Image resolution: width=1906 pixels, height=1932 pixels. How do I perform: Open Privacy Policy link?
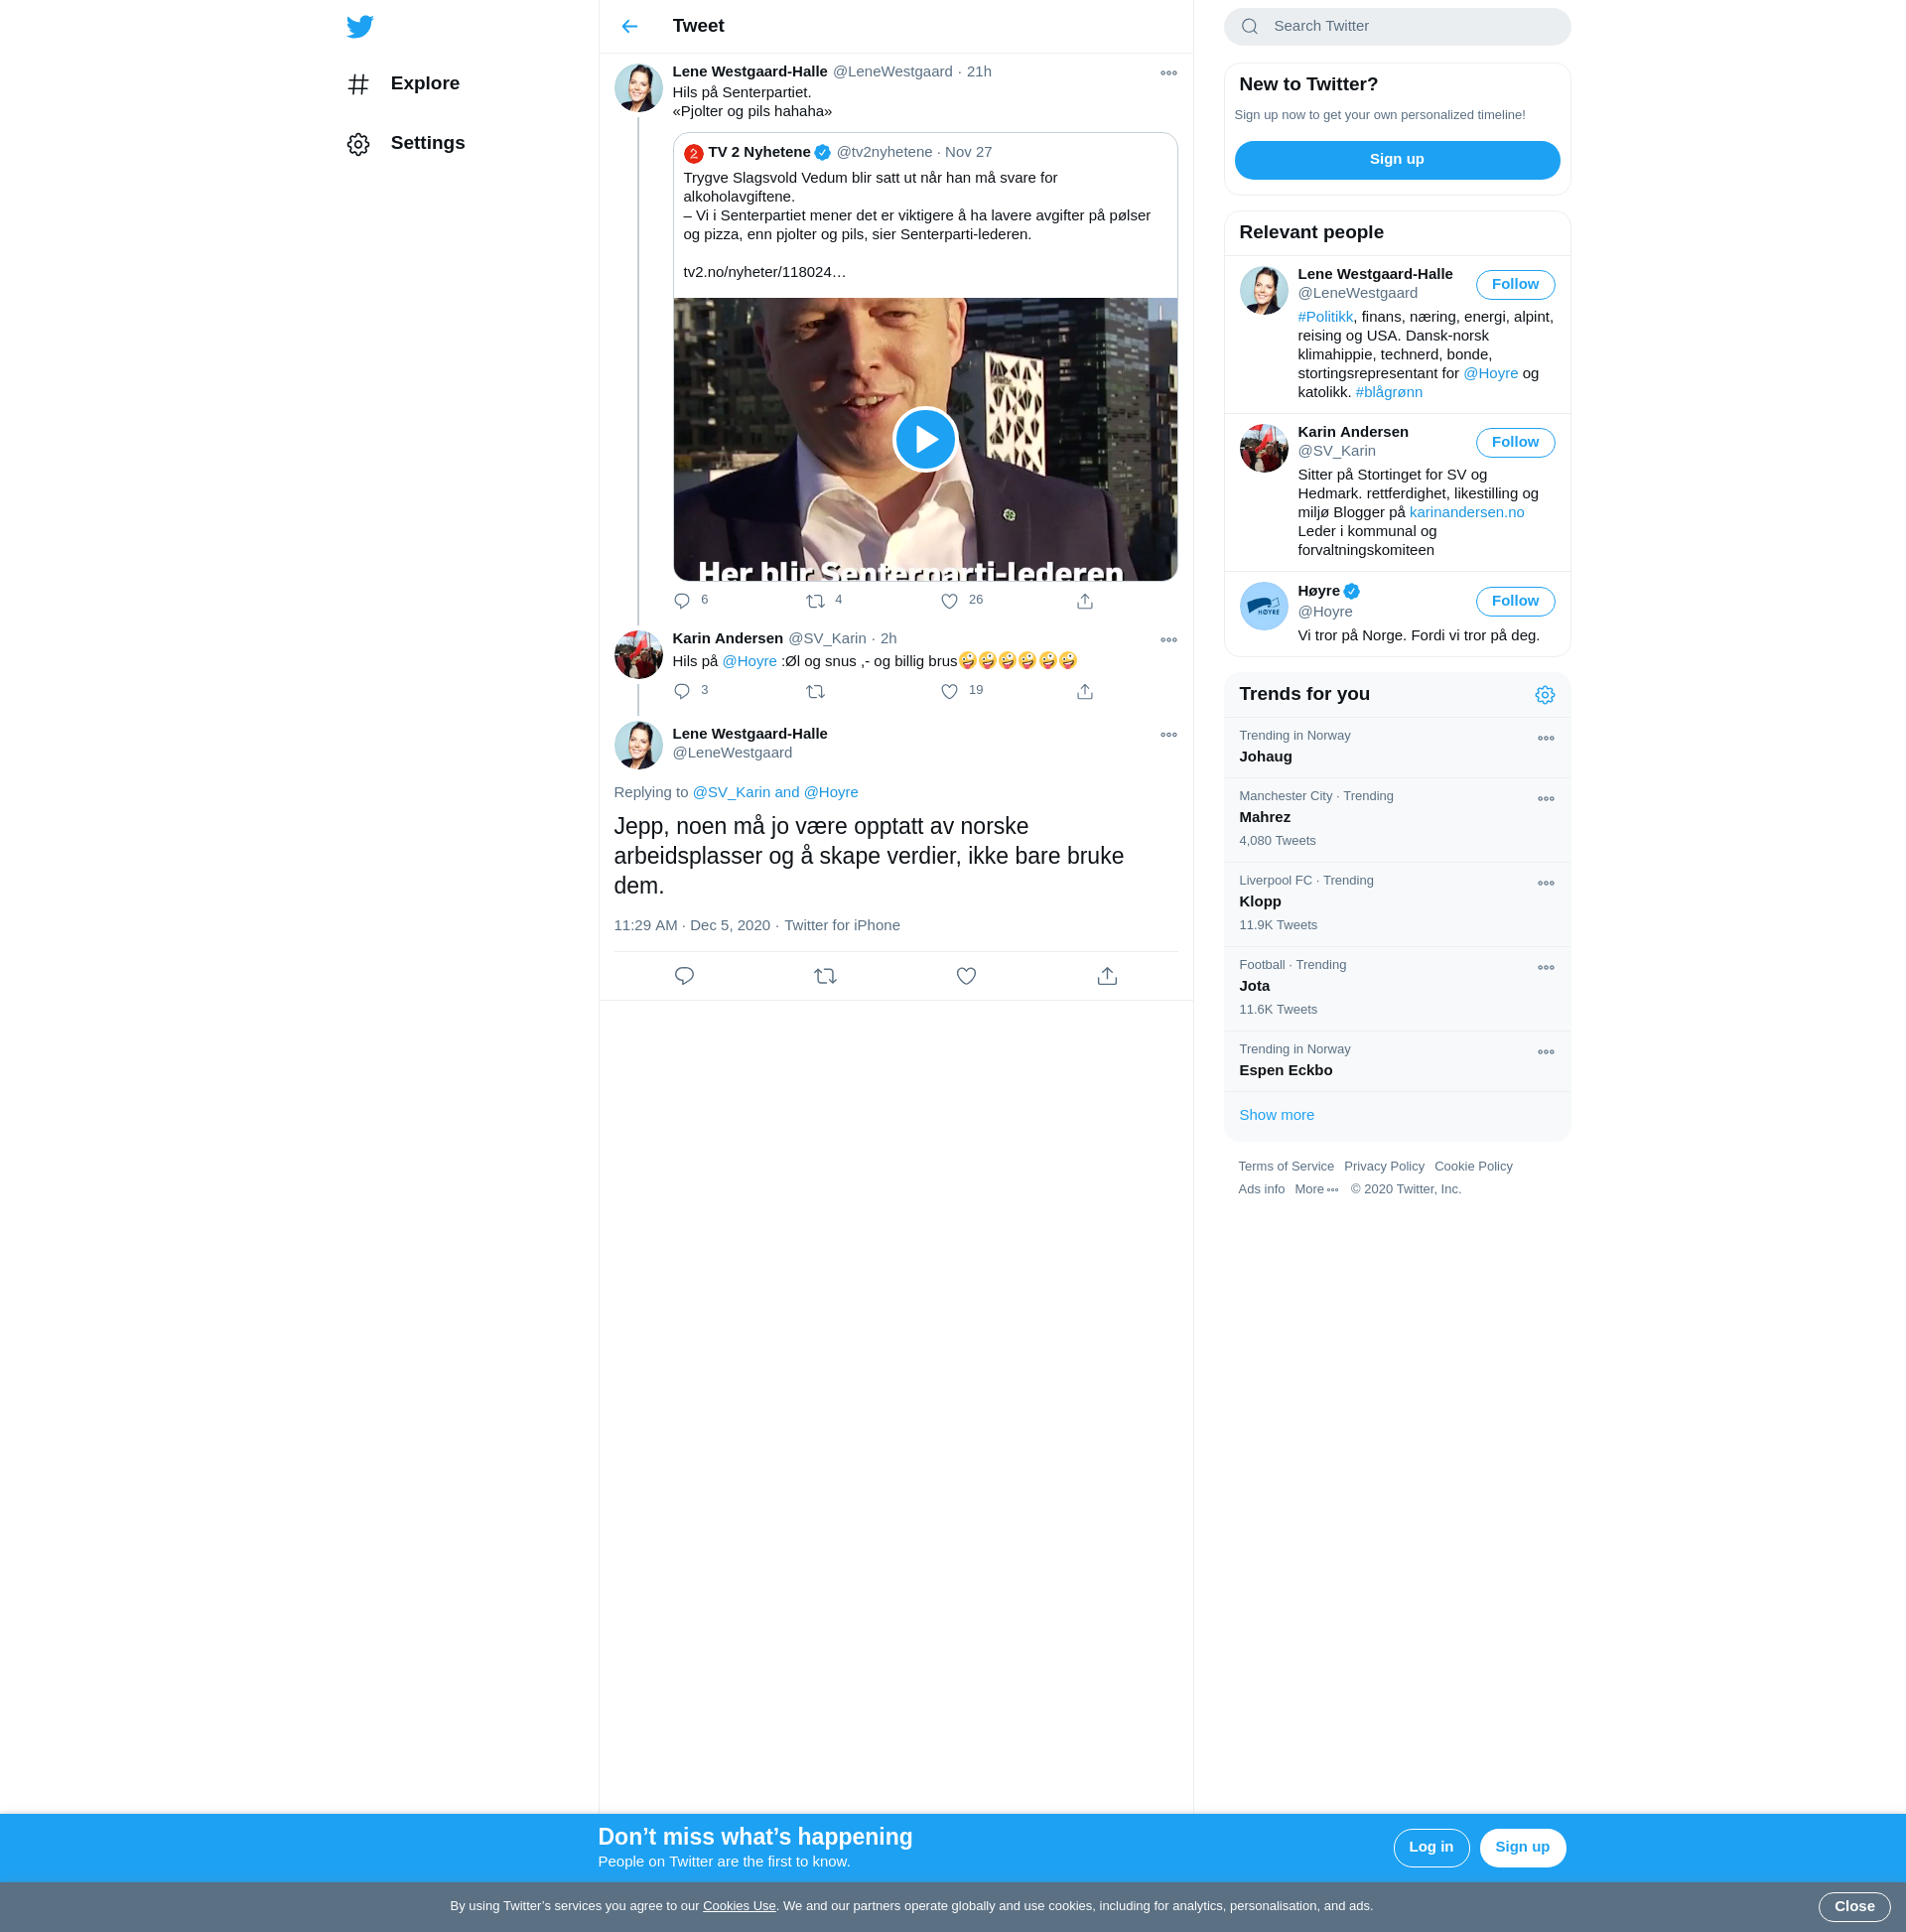[x=1383, y=1167]
